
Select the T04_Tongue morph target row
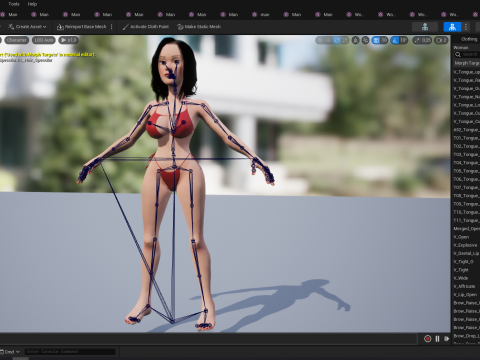click(466, 163)
